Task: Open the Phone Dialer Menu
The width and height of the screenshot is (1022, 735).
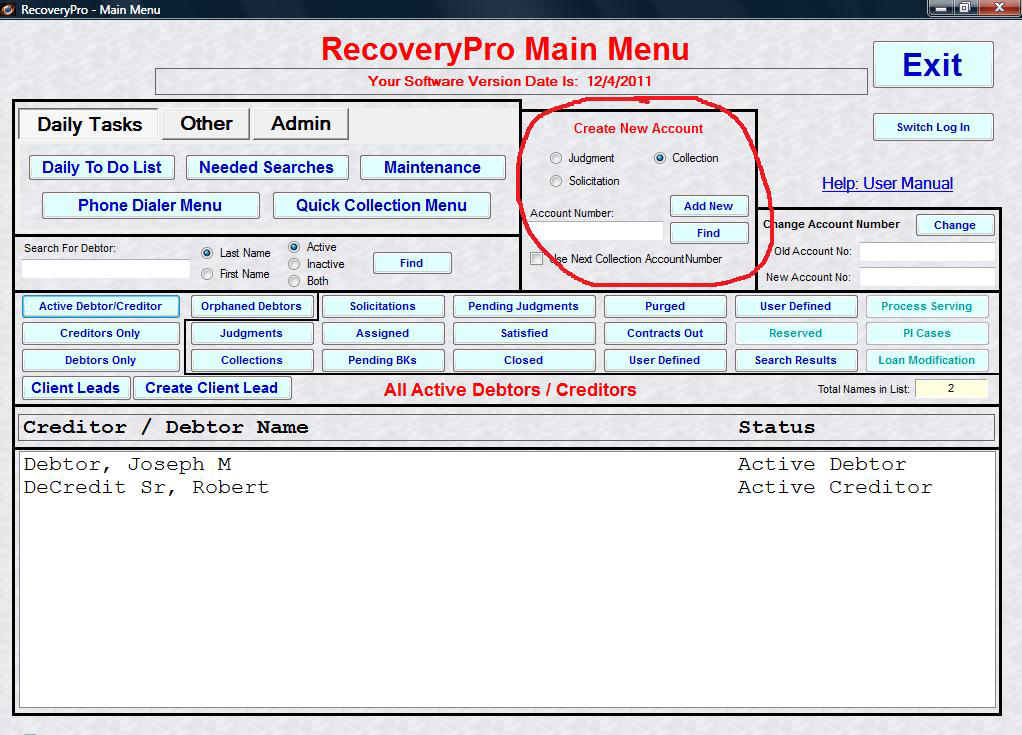Action: [150, 205]
